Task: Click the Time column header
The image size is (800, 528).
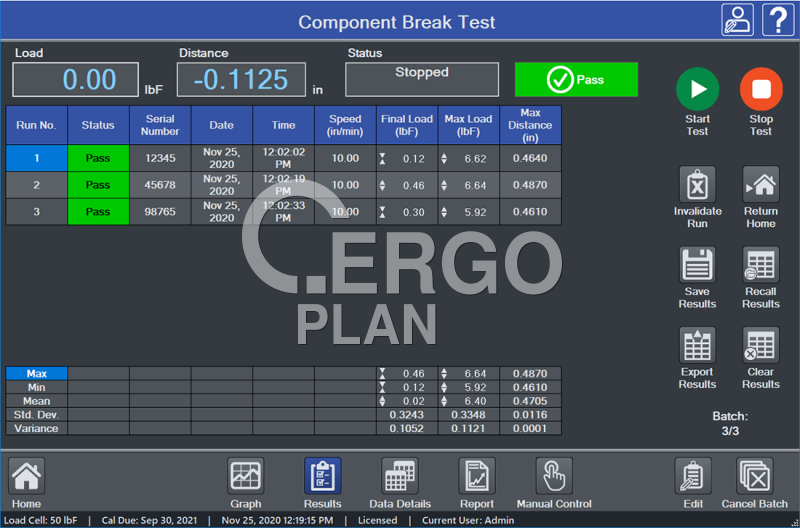Action: click(283, 125)
